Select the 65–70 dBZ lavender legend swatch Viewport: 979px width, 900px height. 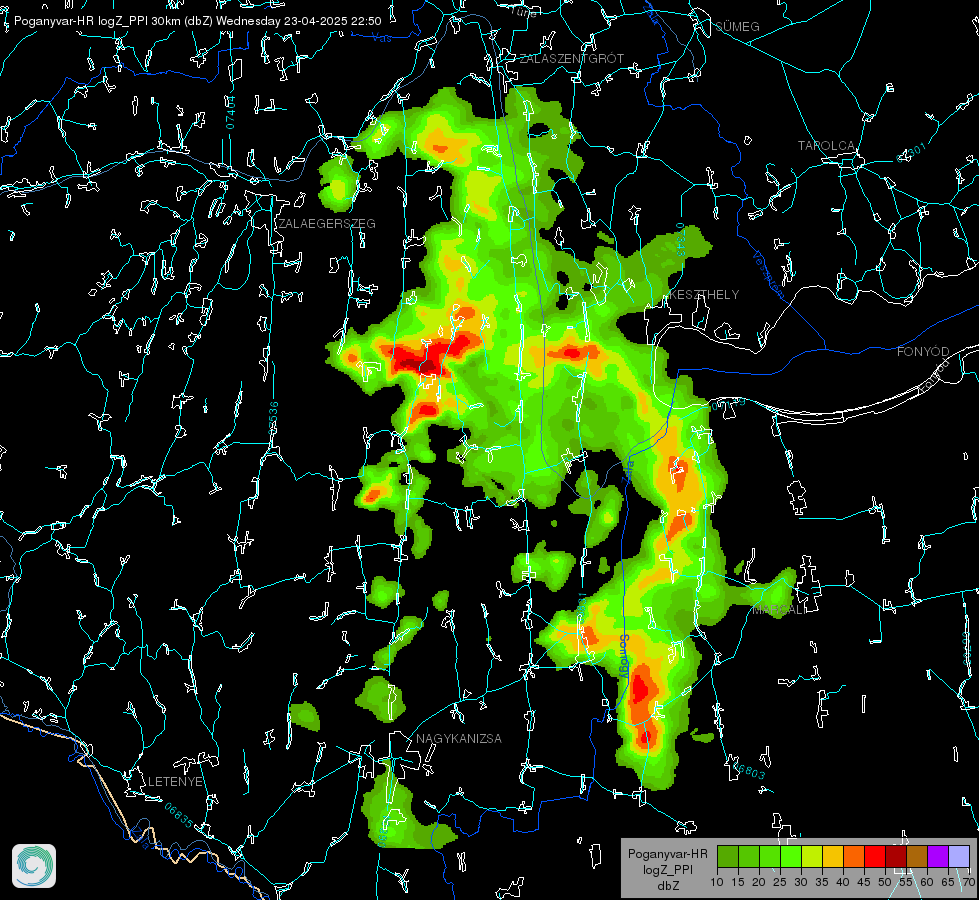[x=959, y=856]
